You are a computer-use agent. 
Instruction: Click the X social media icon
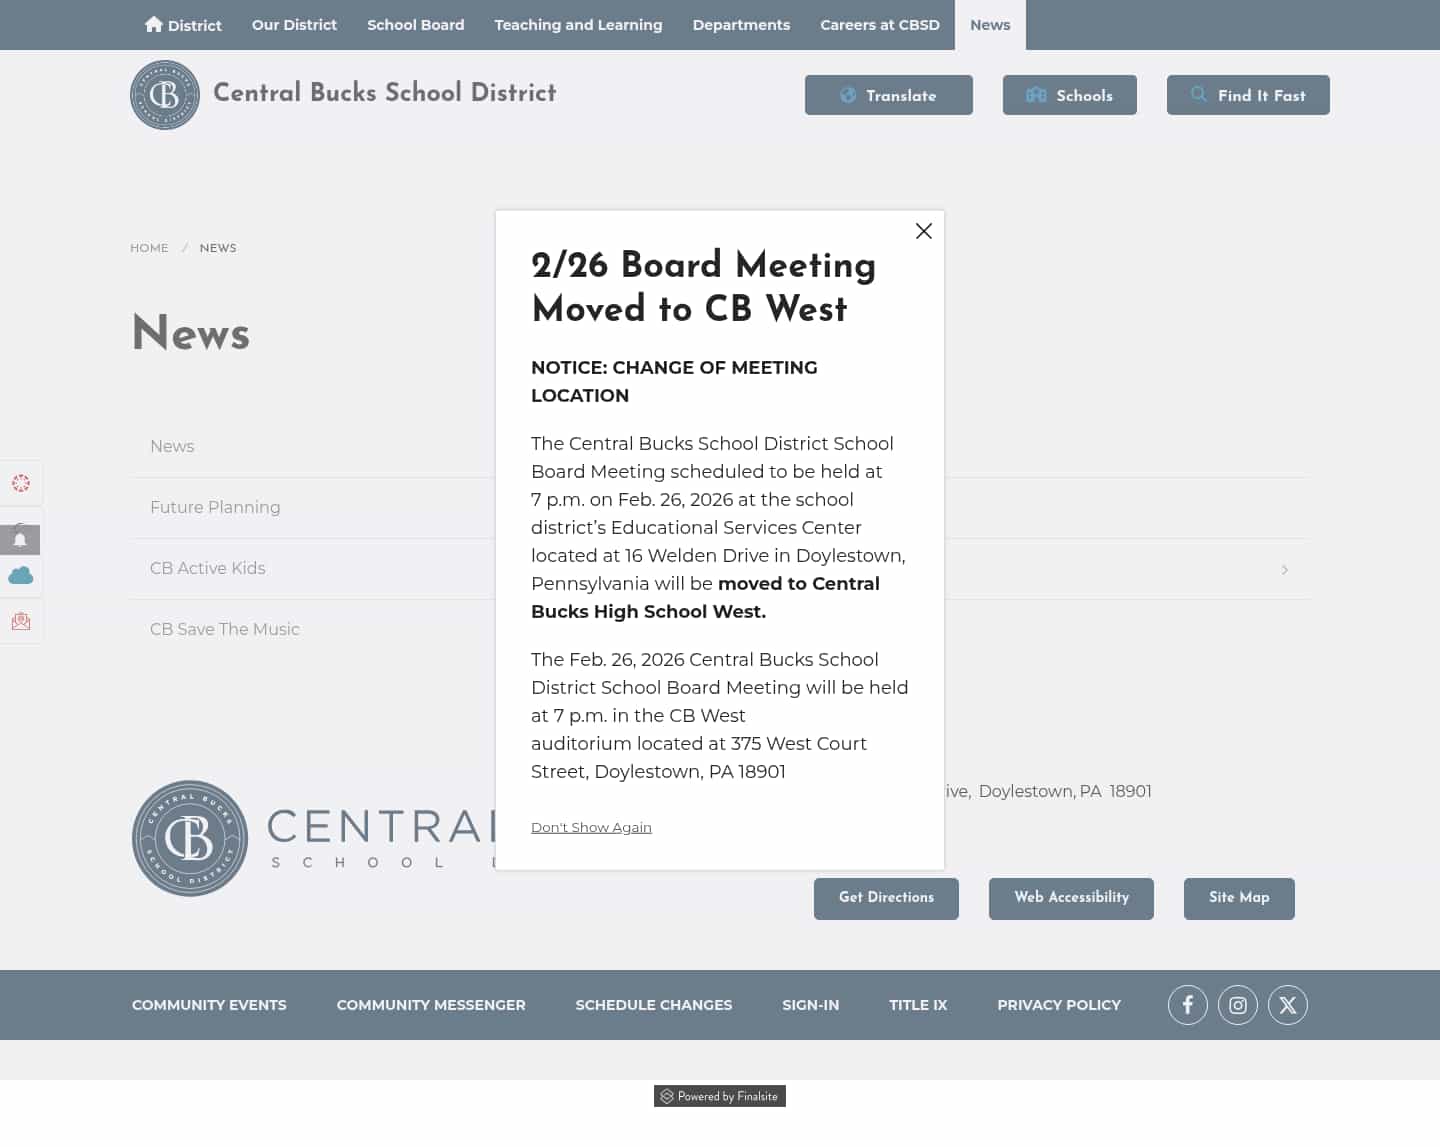pyautogui.click(x=1288, y=1004)
